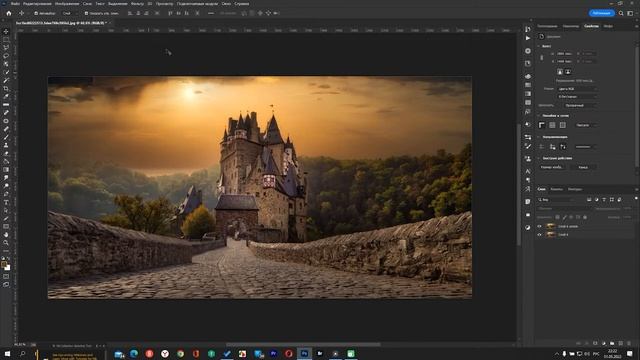640x360 pixels.
Task: Open foreground color swatch
Action: (x=4, y=265)
